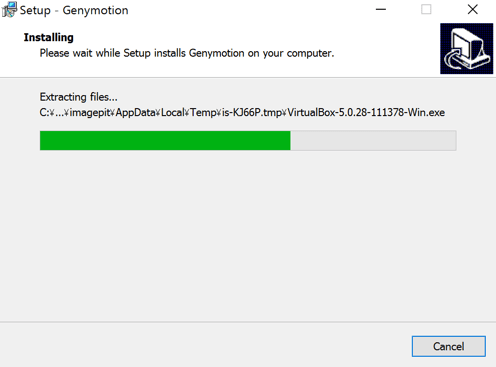Image resolution: width=496 pixels, height=367 pixels.
Task: Click the unfilled gray portion of progress bar
Action: click(x=373, y=140)
